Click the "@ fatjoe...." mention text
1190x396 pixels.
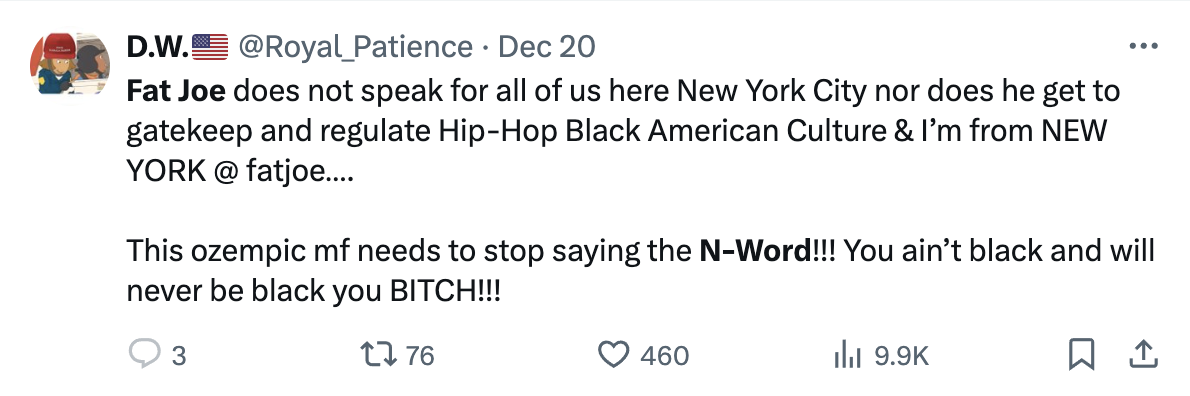click(283, 172)
